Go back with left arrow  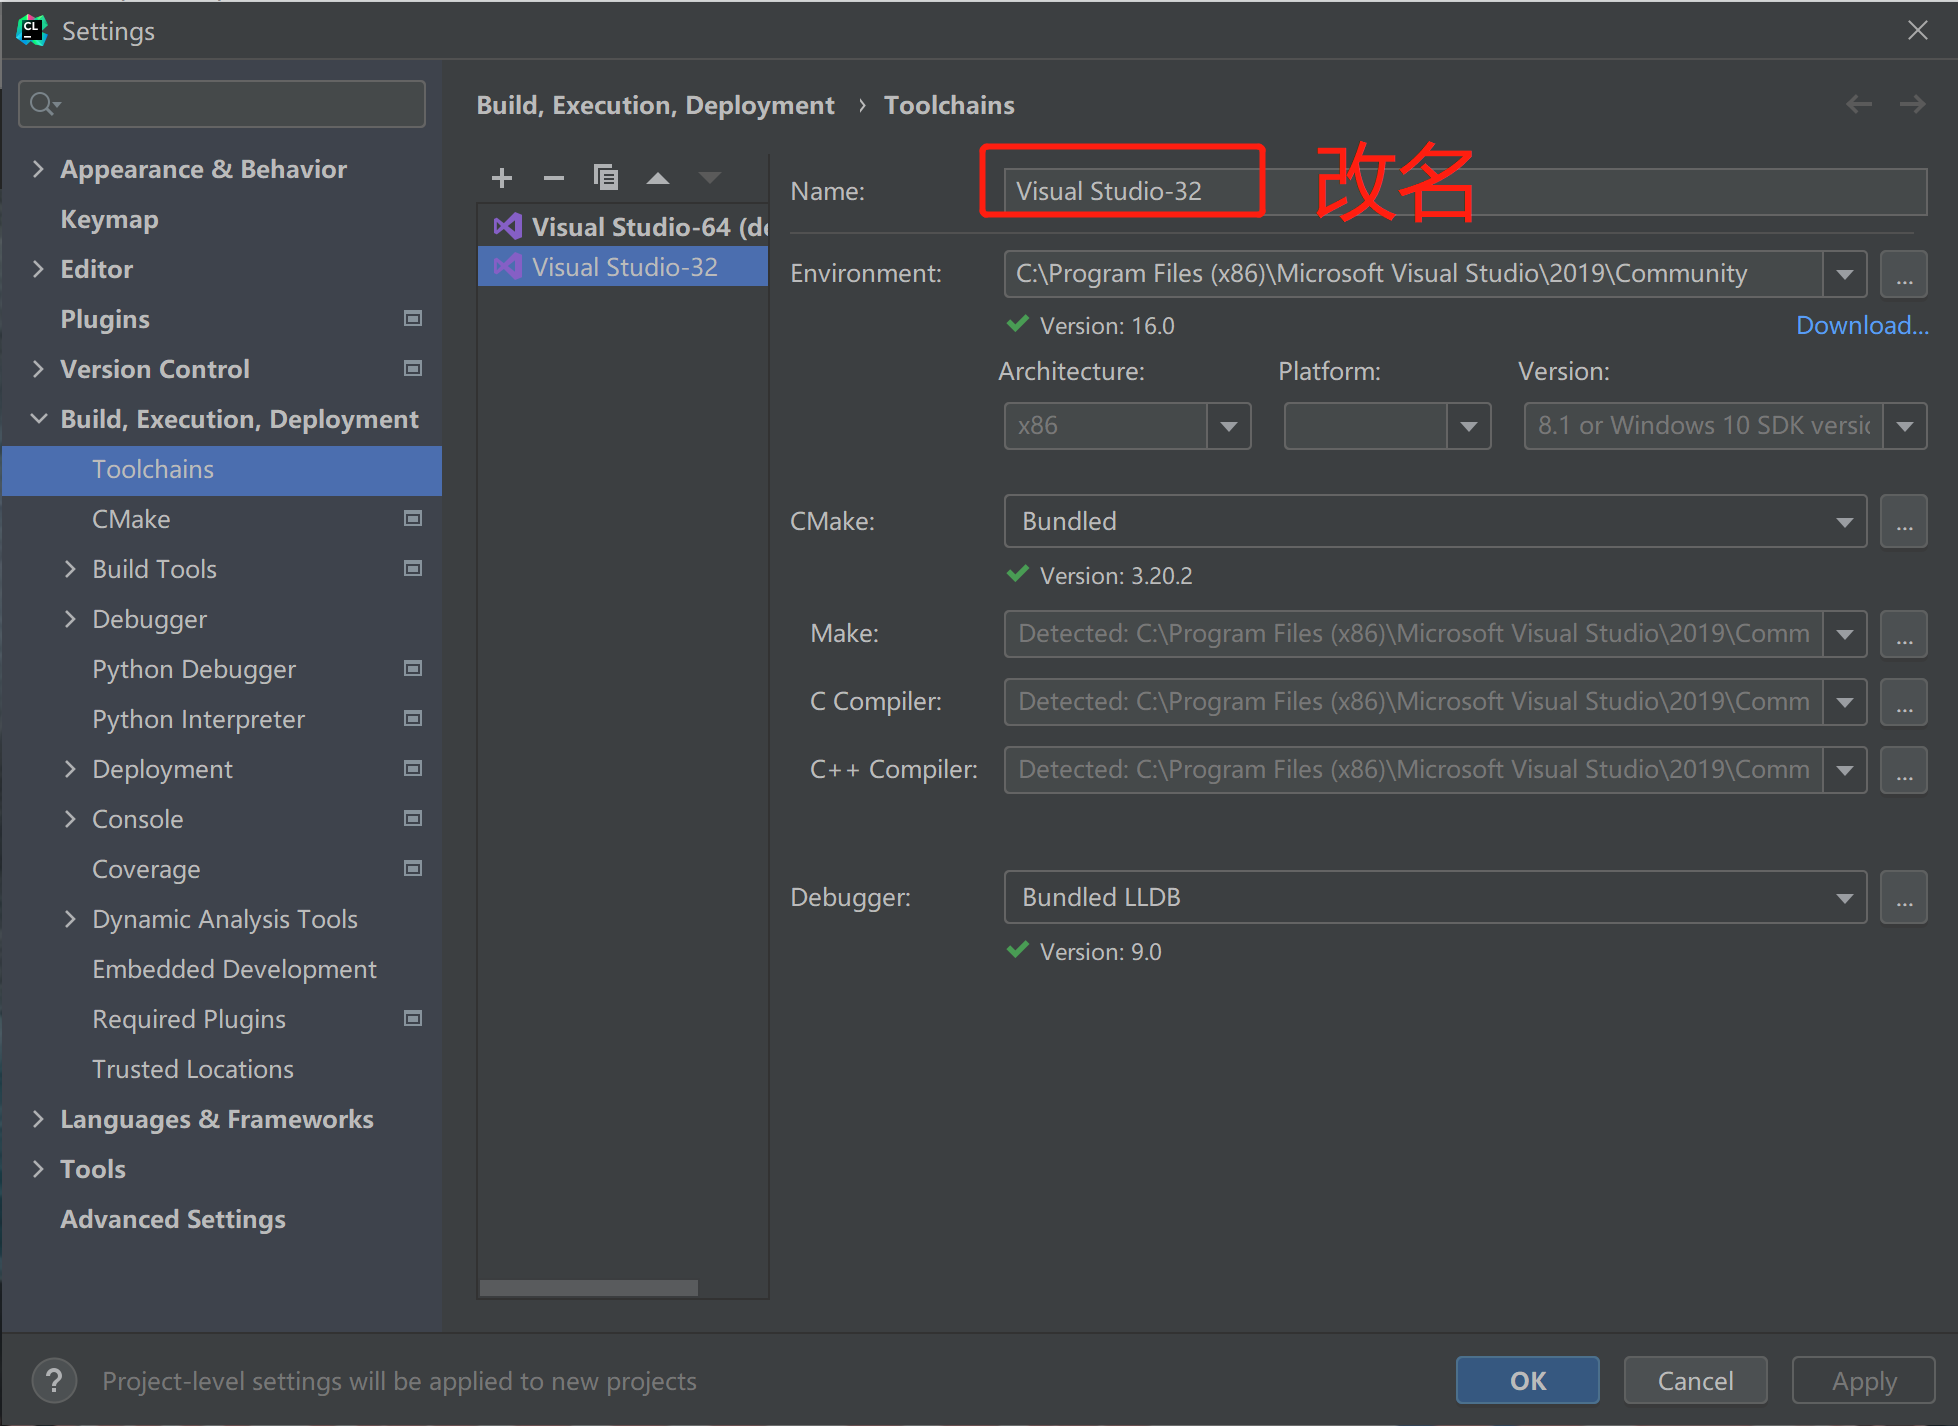1859,104
